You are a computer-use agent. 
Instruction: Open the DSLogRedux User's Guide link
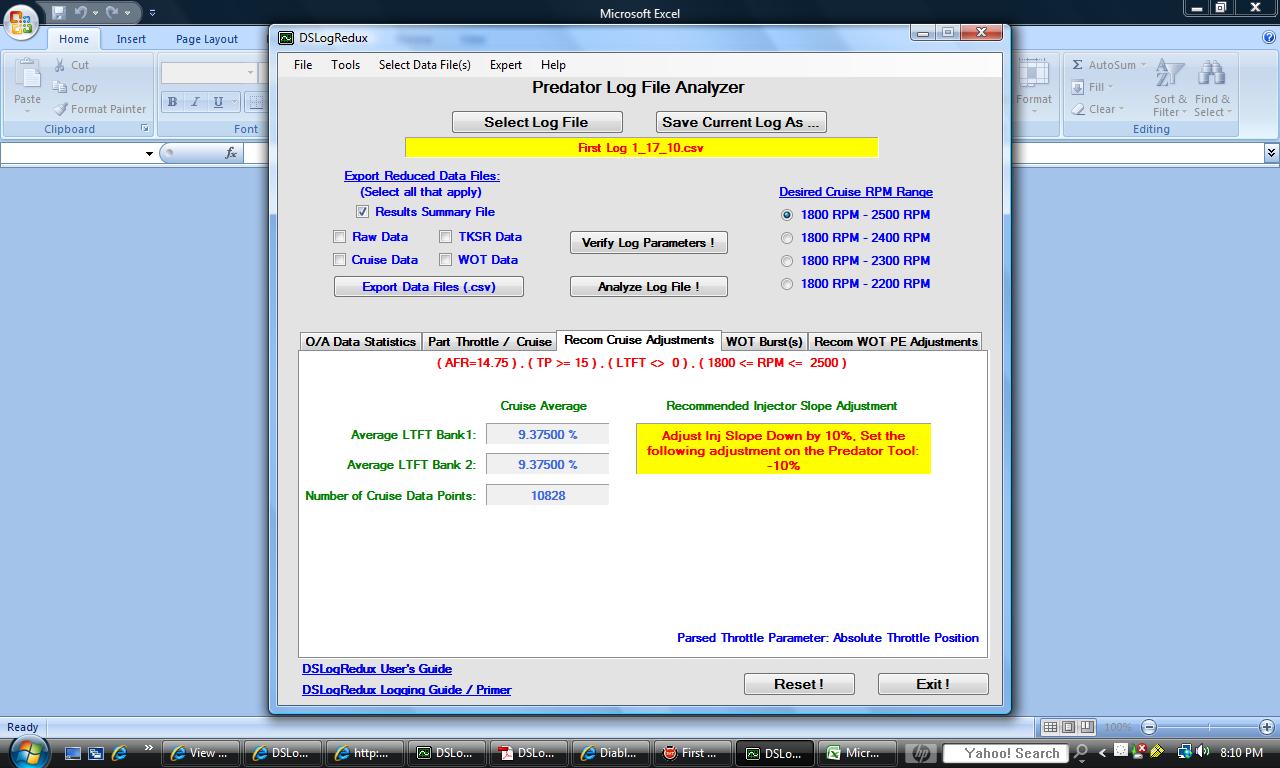(377, 669)
